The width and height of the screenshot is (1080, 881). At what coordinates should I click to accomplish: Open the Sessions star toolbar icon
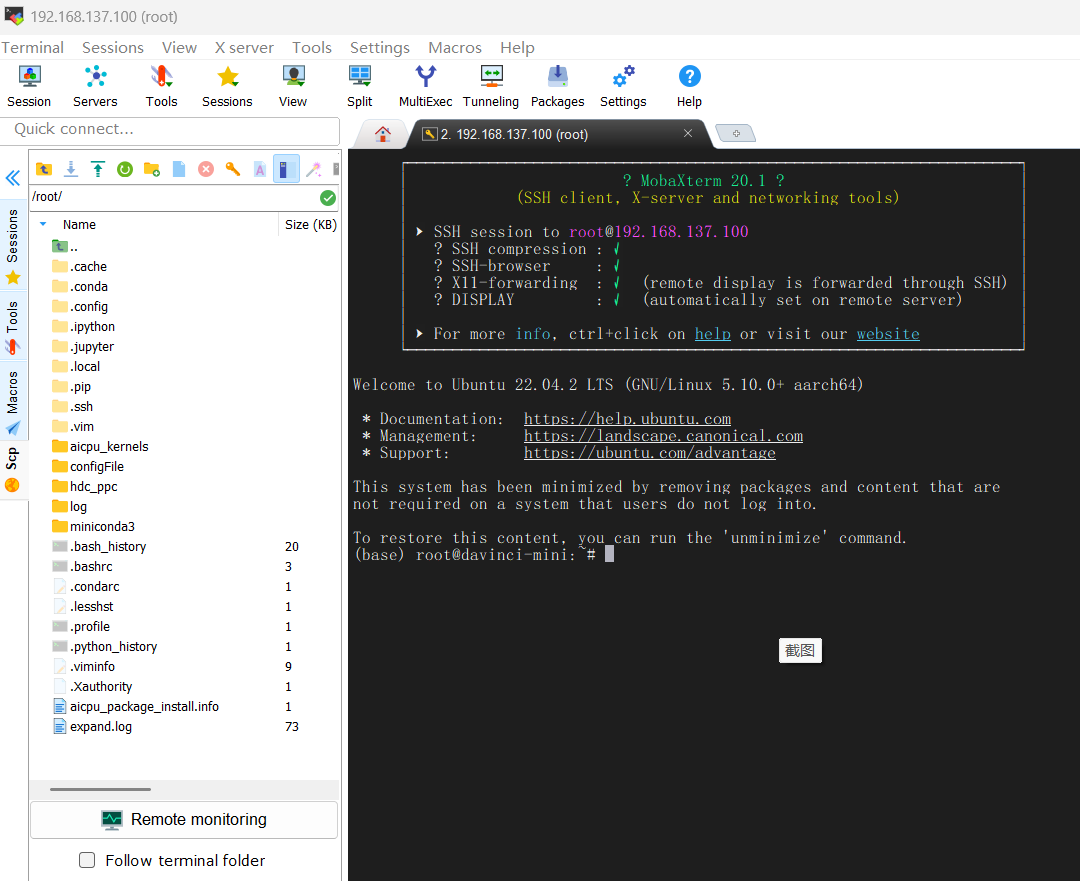click(x=227, y=87)
